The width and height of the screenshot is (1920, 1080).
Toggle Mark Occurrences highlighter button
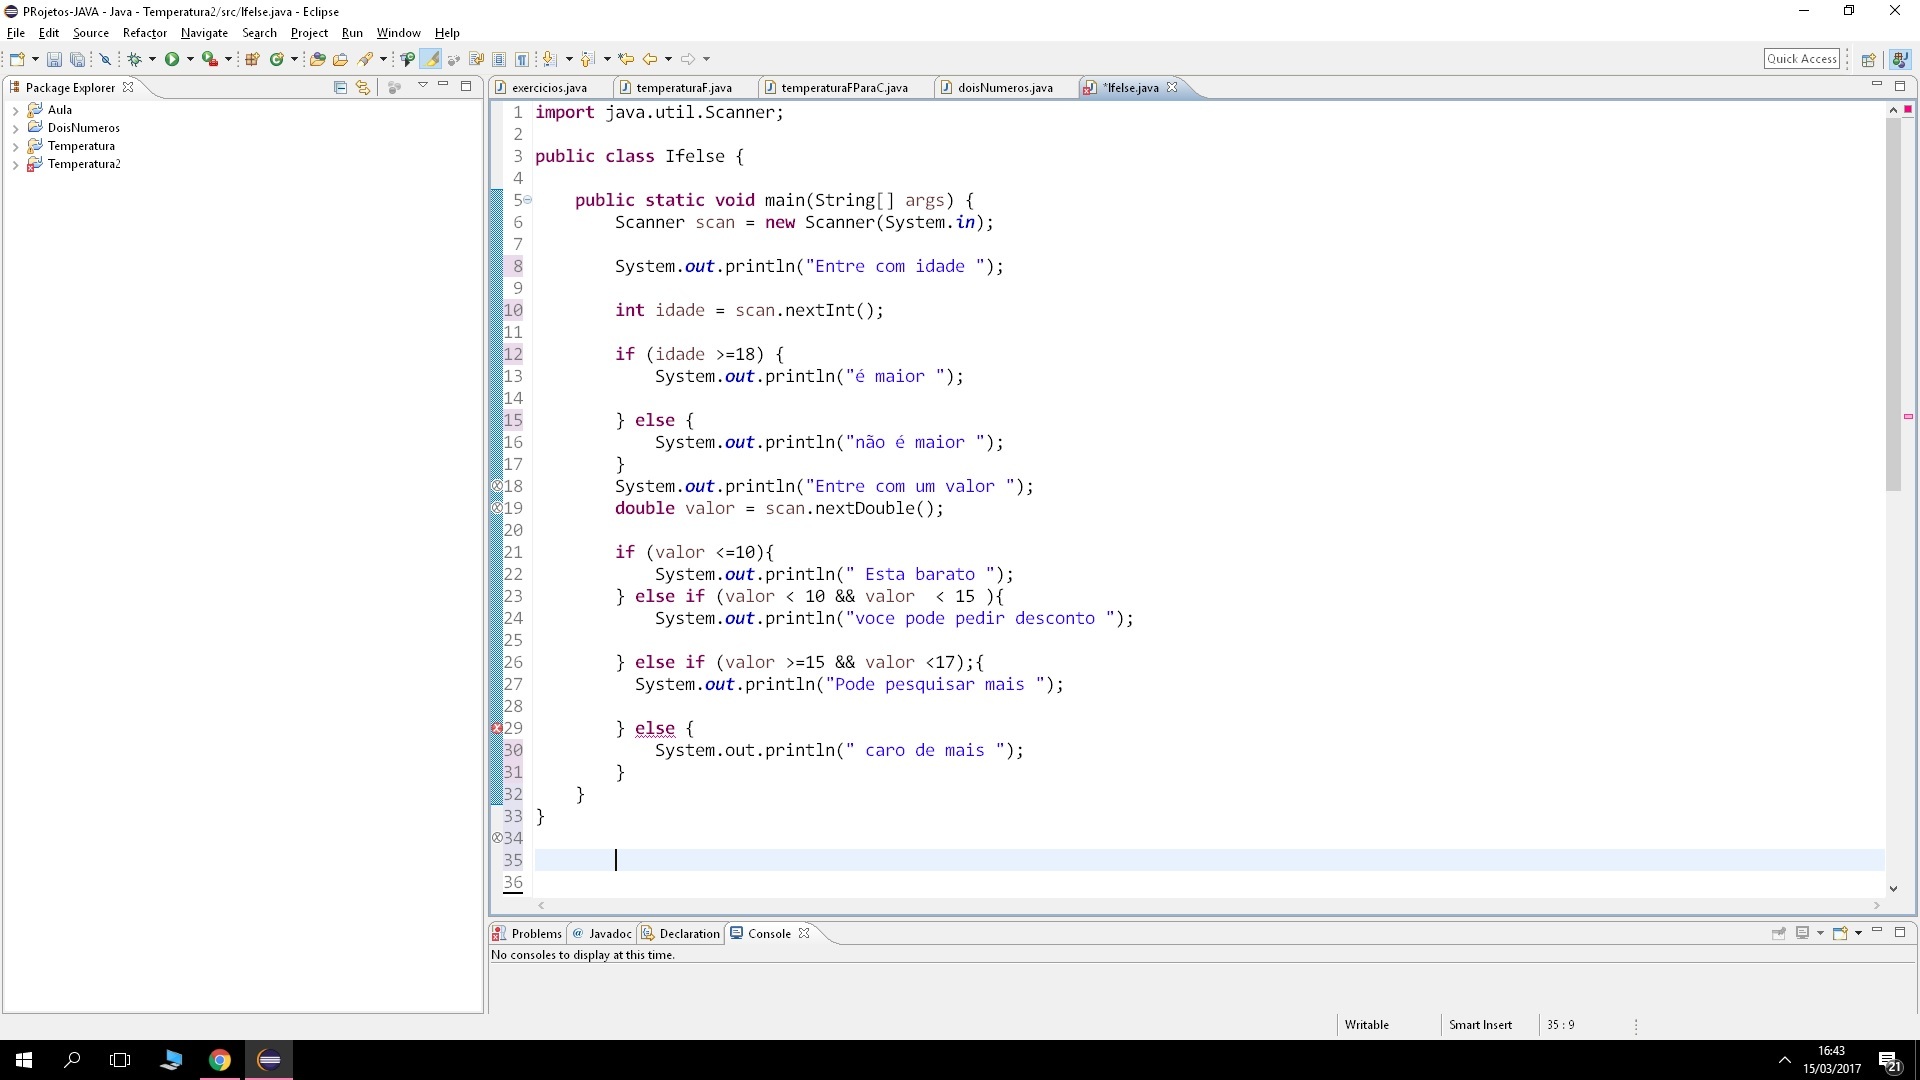point(431,59)
